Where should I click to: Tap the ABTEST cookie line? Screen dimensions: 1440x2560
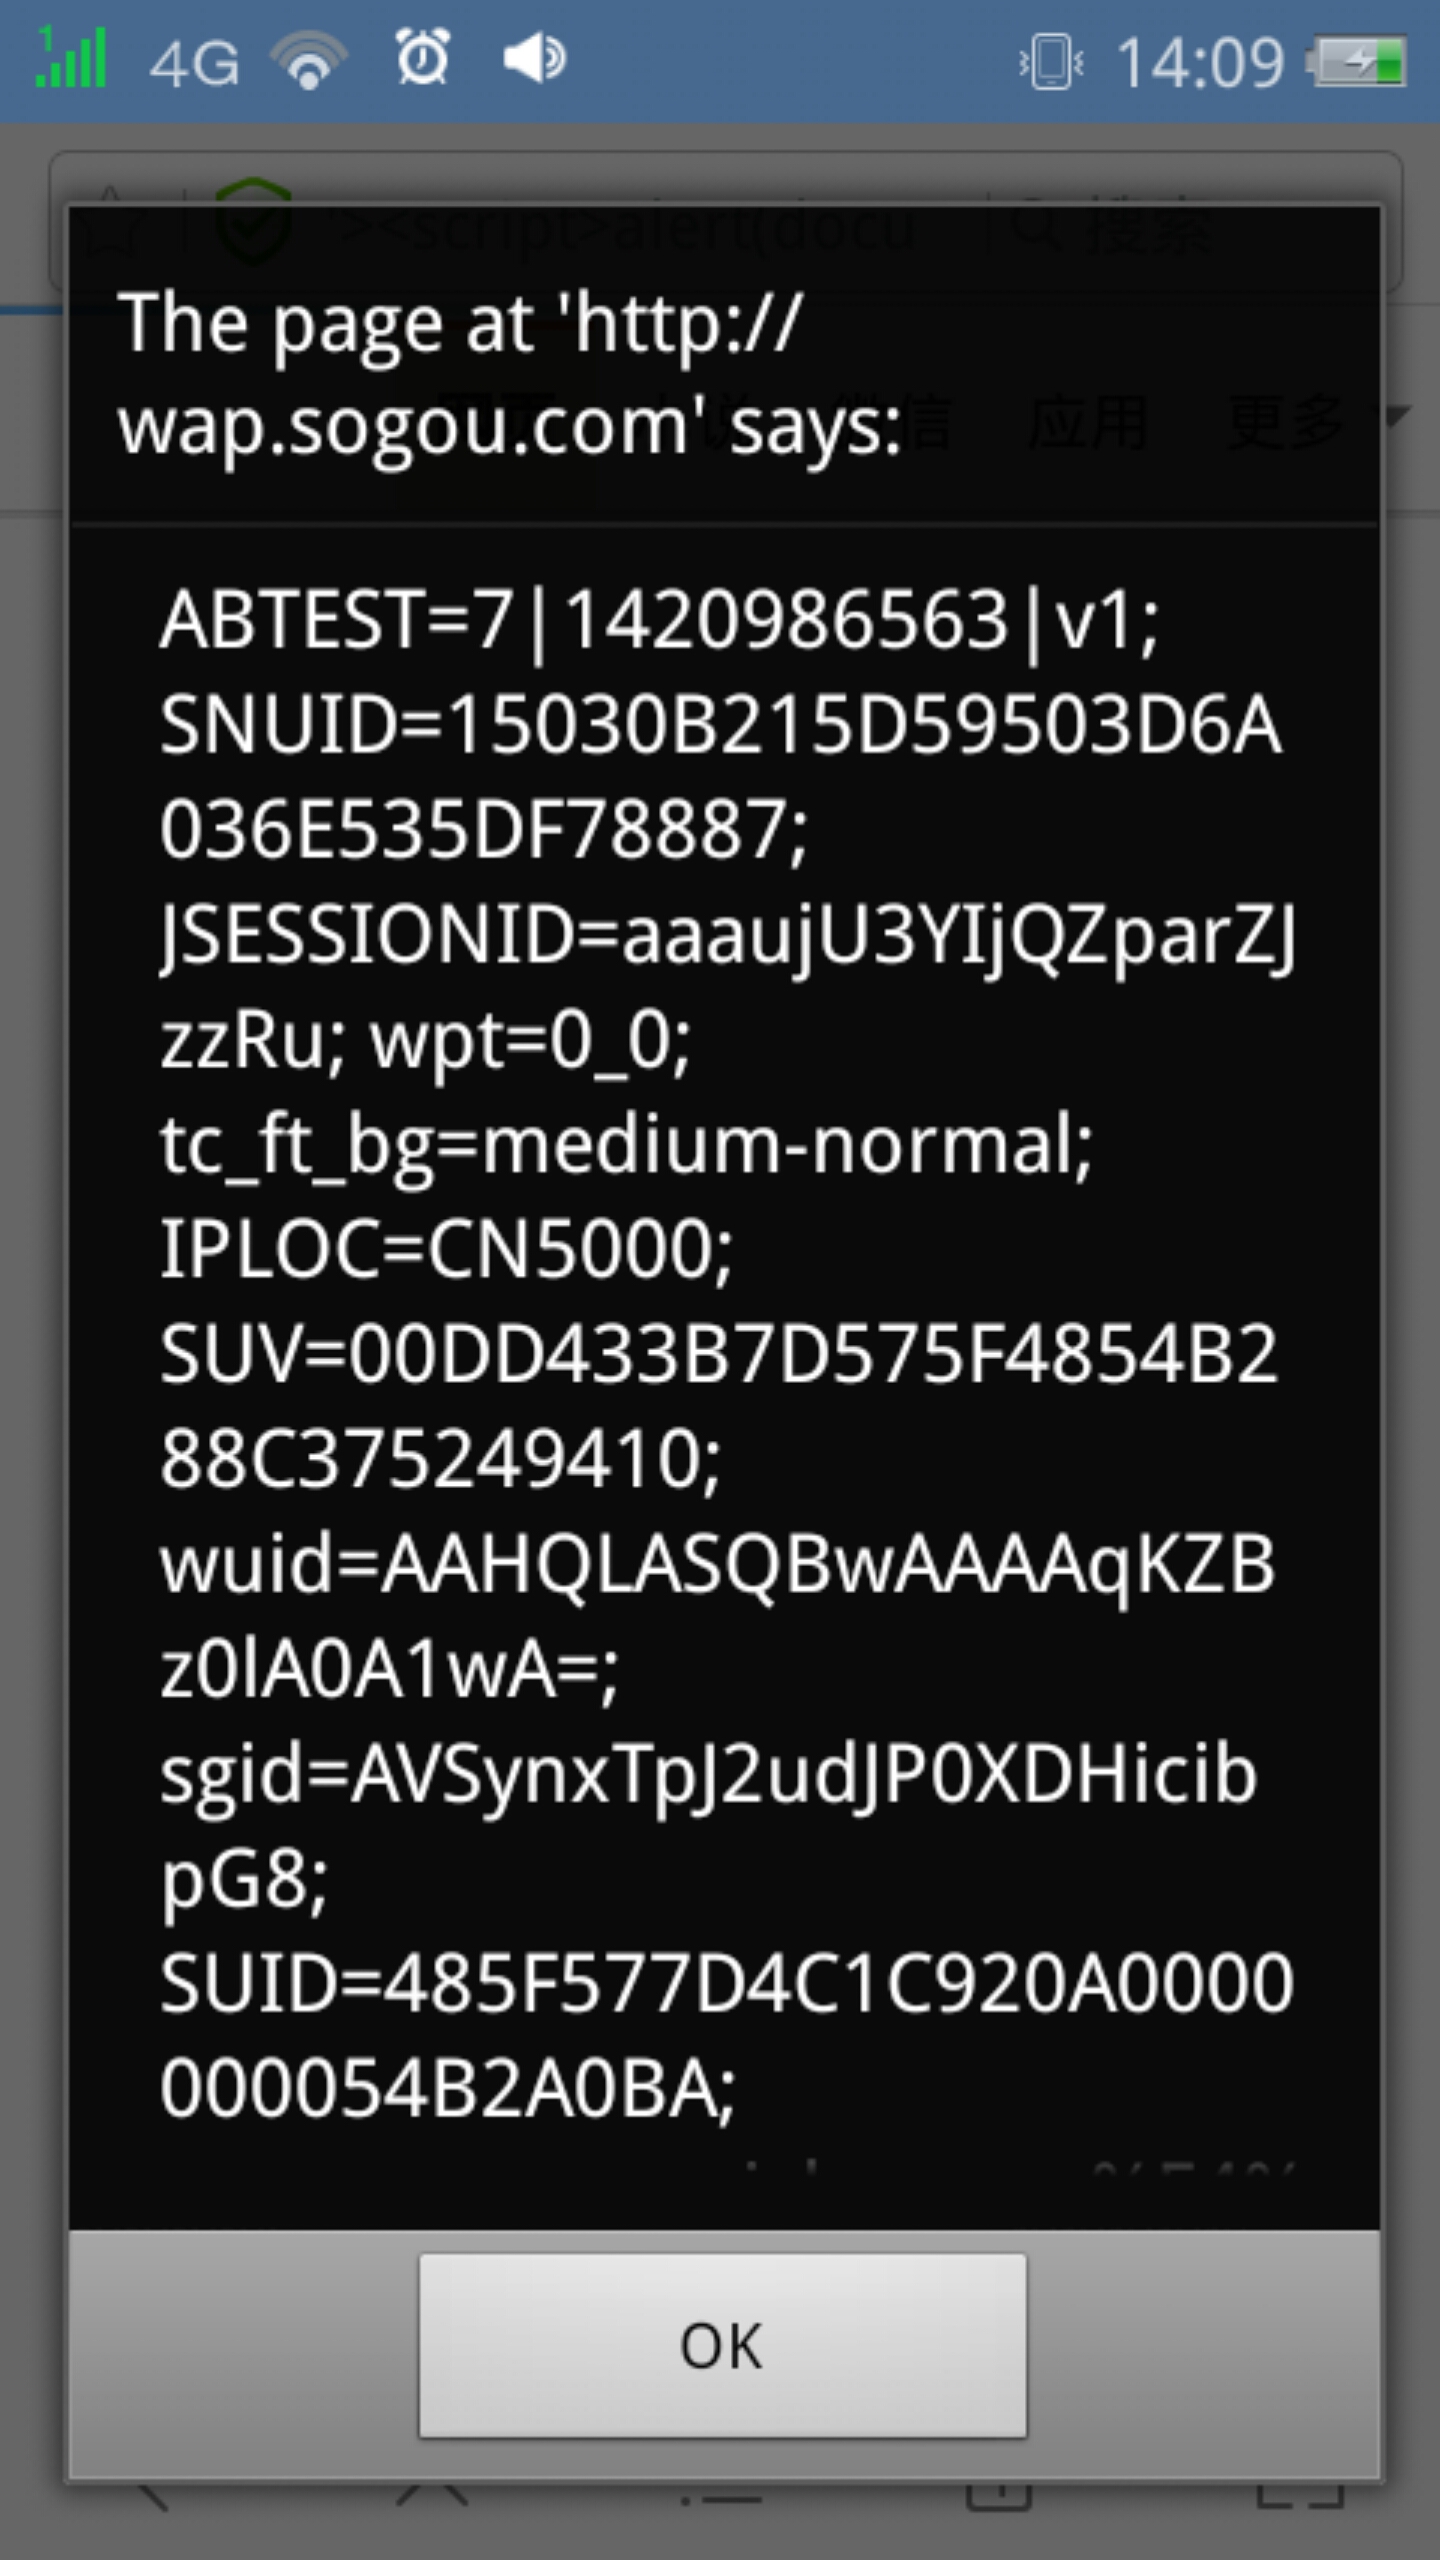(660, 620)
